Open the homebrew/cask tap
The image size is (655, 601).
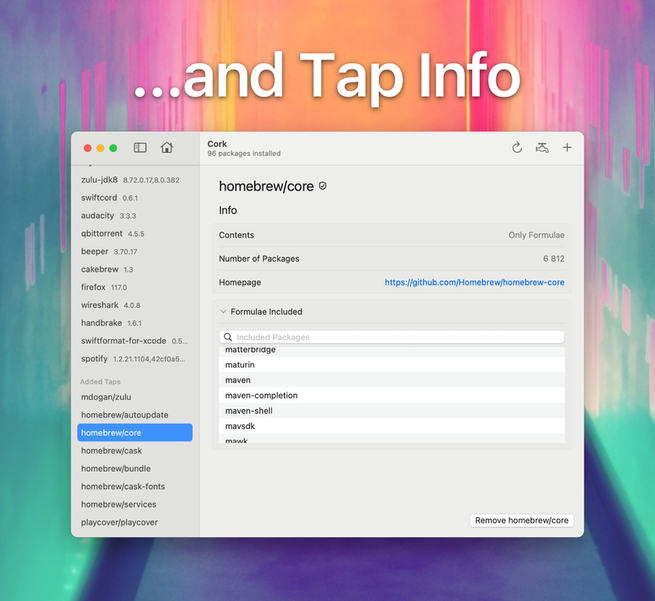coord(135,451)
